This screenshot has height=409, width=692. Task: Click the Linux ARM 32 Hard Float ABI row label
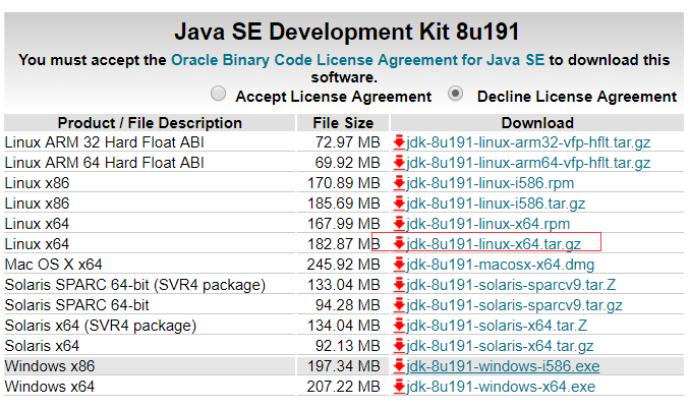click(x=105, y=143)
